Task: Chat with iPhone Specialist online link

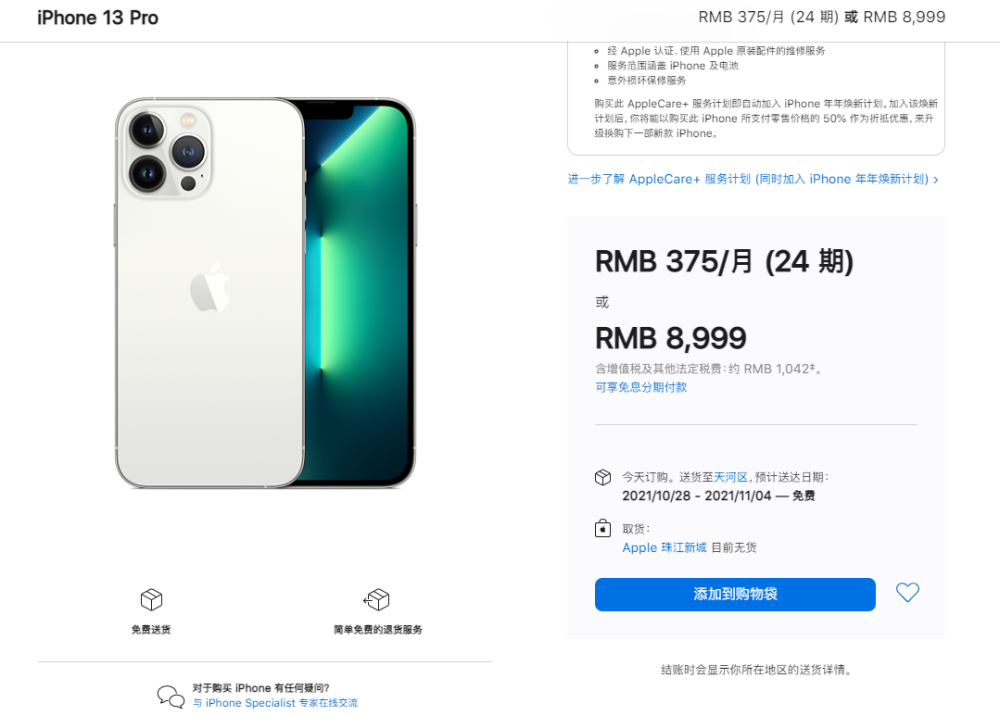Action: (275, 703)
